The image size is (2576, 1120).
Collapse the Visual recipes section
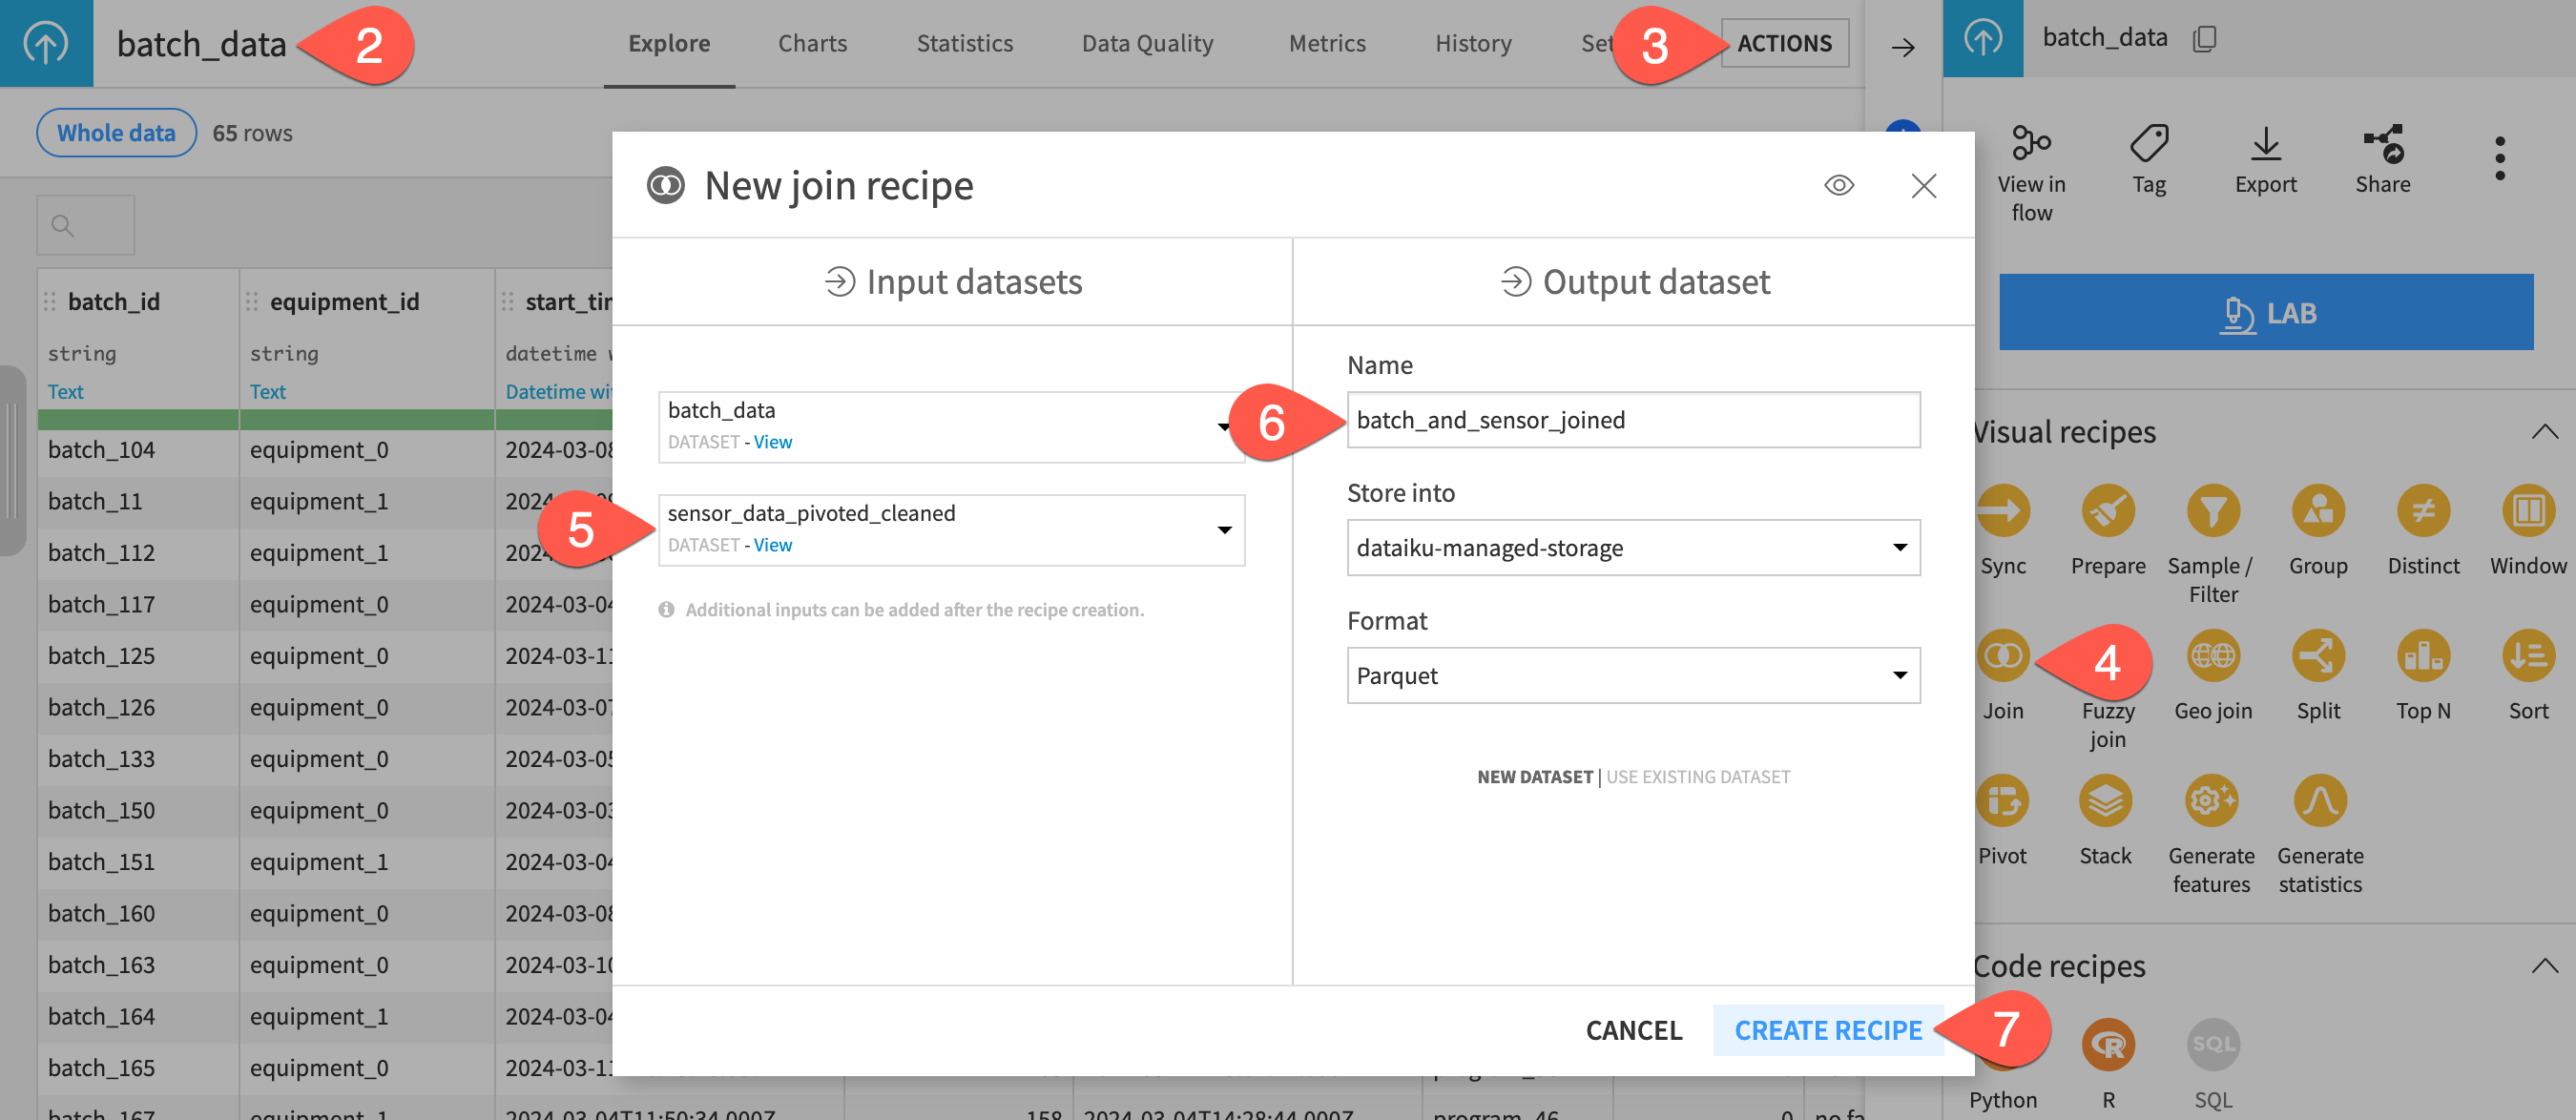coord(2546,431)
